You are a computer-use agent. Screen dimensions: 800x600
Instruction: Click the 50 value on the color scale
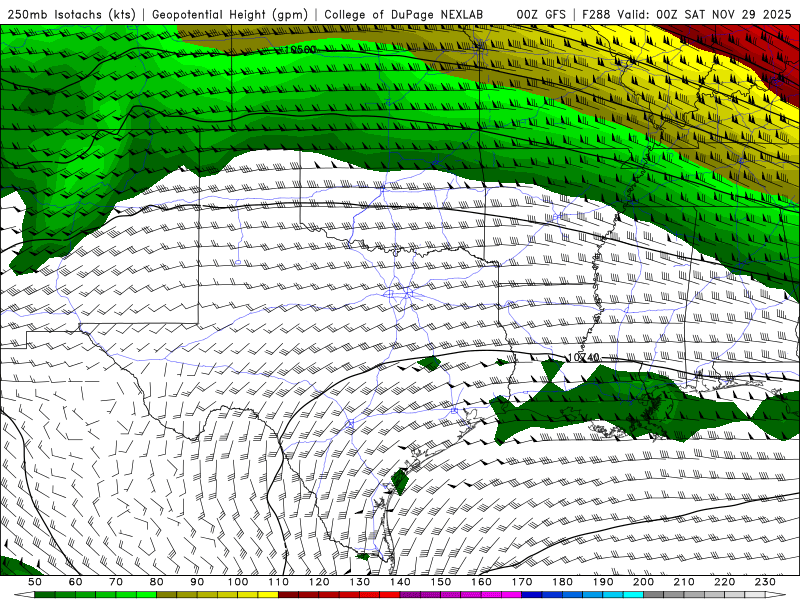click(34, 582)
